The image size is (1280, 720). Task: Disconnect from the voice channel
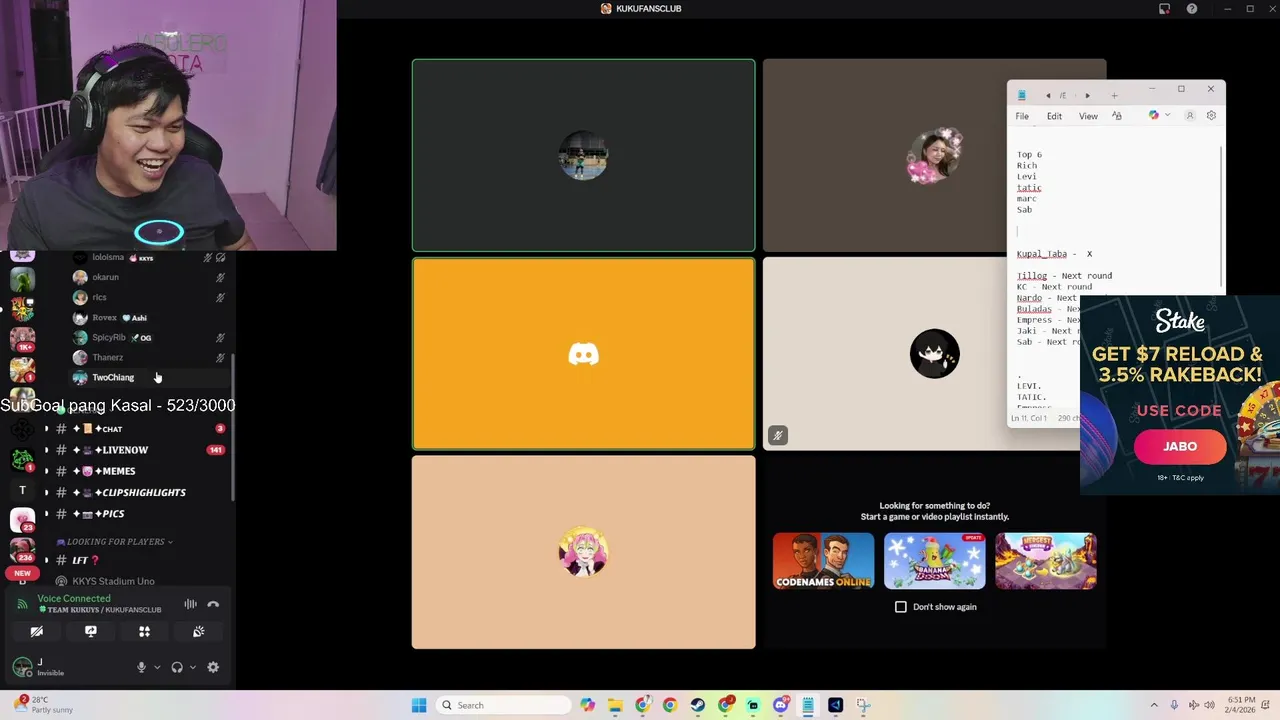pos(213,604)
